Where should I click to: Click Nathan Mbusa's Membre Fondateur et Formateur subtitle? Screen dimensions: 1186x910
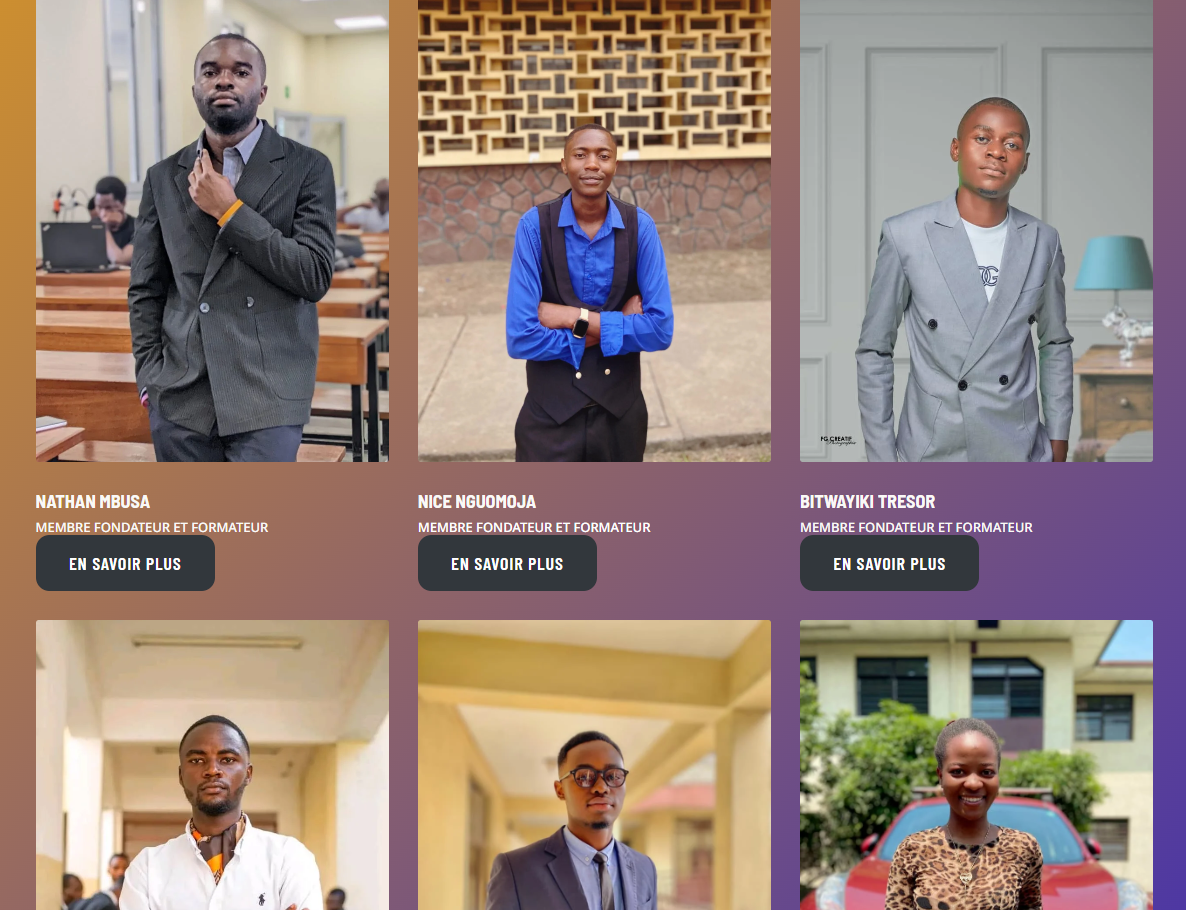[x=152, y=527]
